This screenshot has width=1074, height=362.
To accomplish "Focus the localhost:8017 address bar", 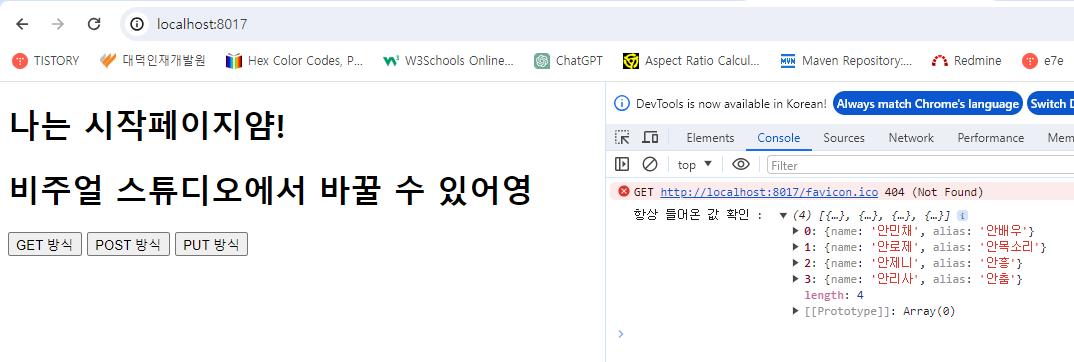I will (x=597, y=25).
